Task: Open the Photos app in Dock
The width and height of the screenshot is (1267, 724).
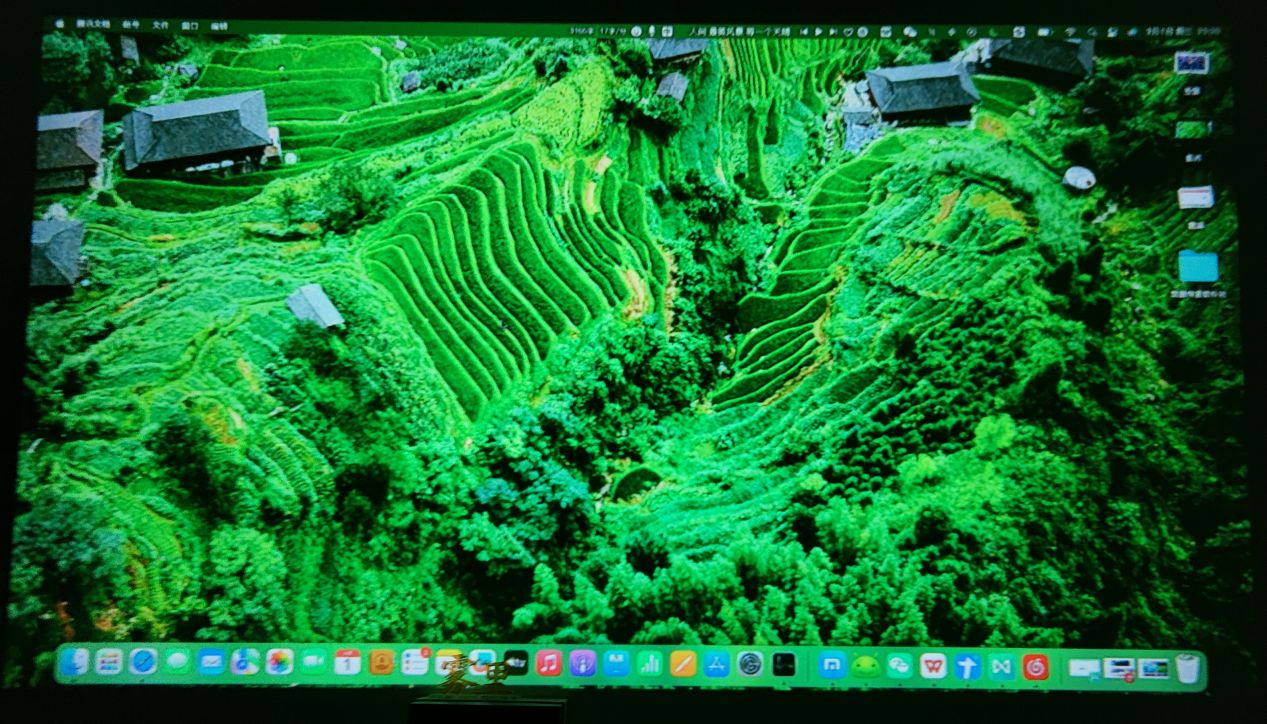Action: (x=279, y=661)
